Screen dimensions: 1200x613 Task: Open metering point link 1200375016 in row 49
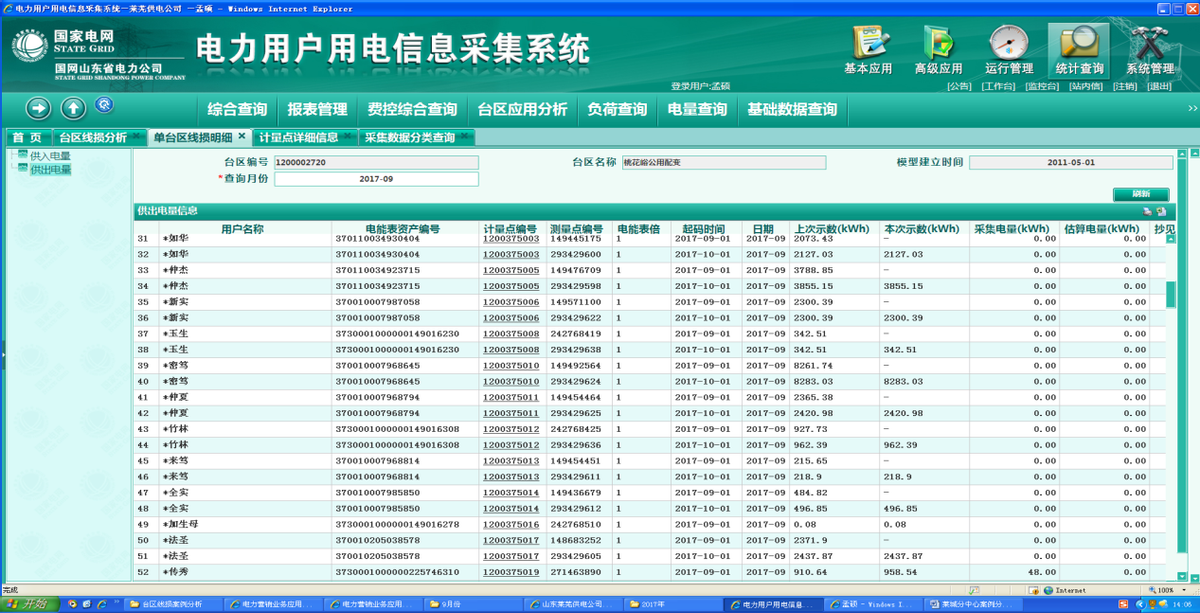(x=510, y=524)
